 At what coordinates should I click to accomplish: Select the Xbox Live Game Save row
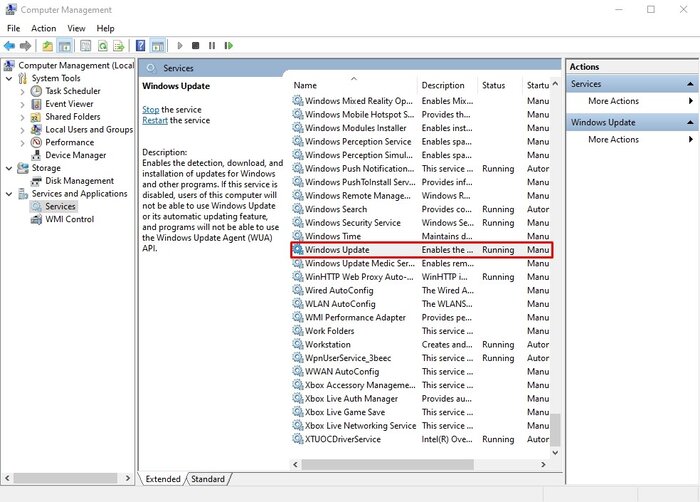(421, 412)
